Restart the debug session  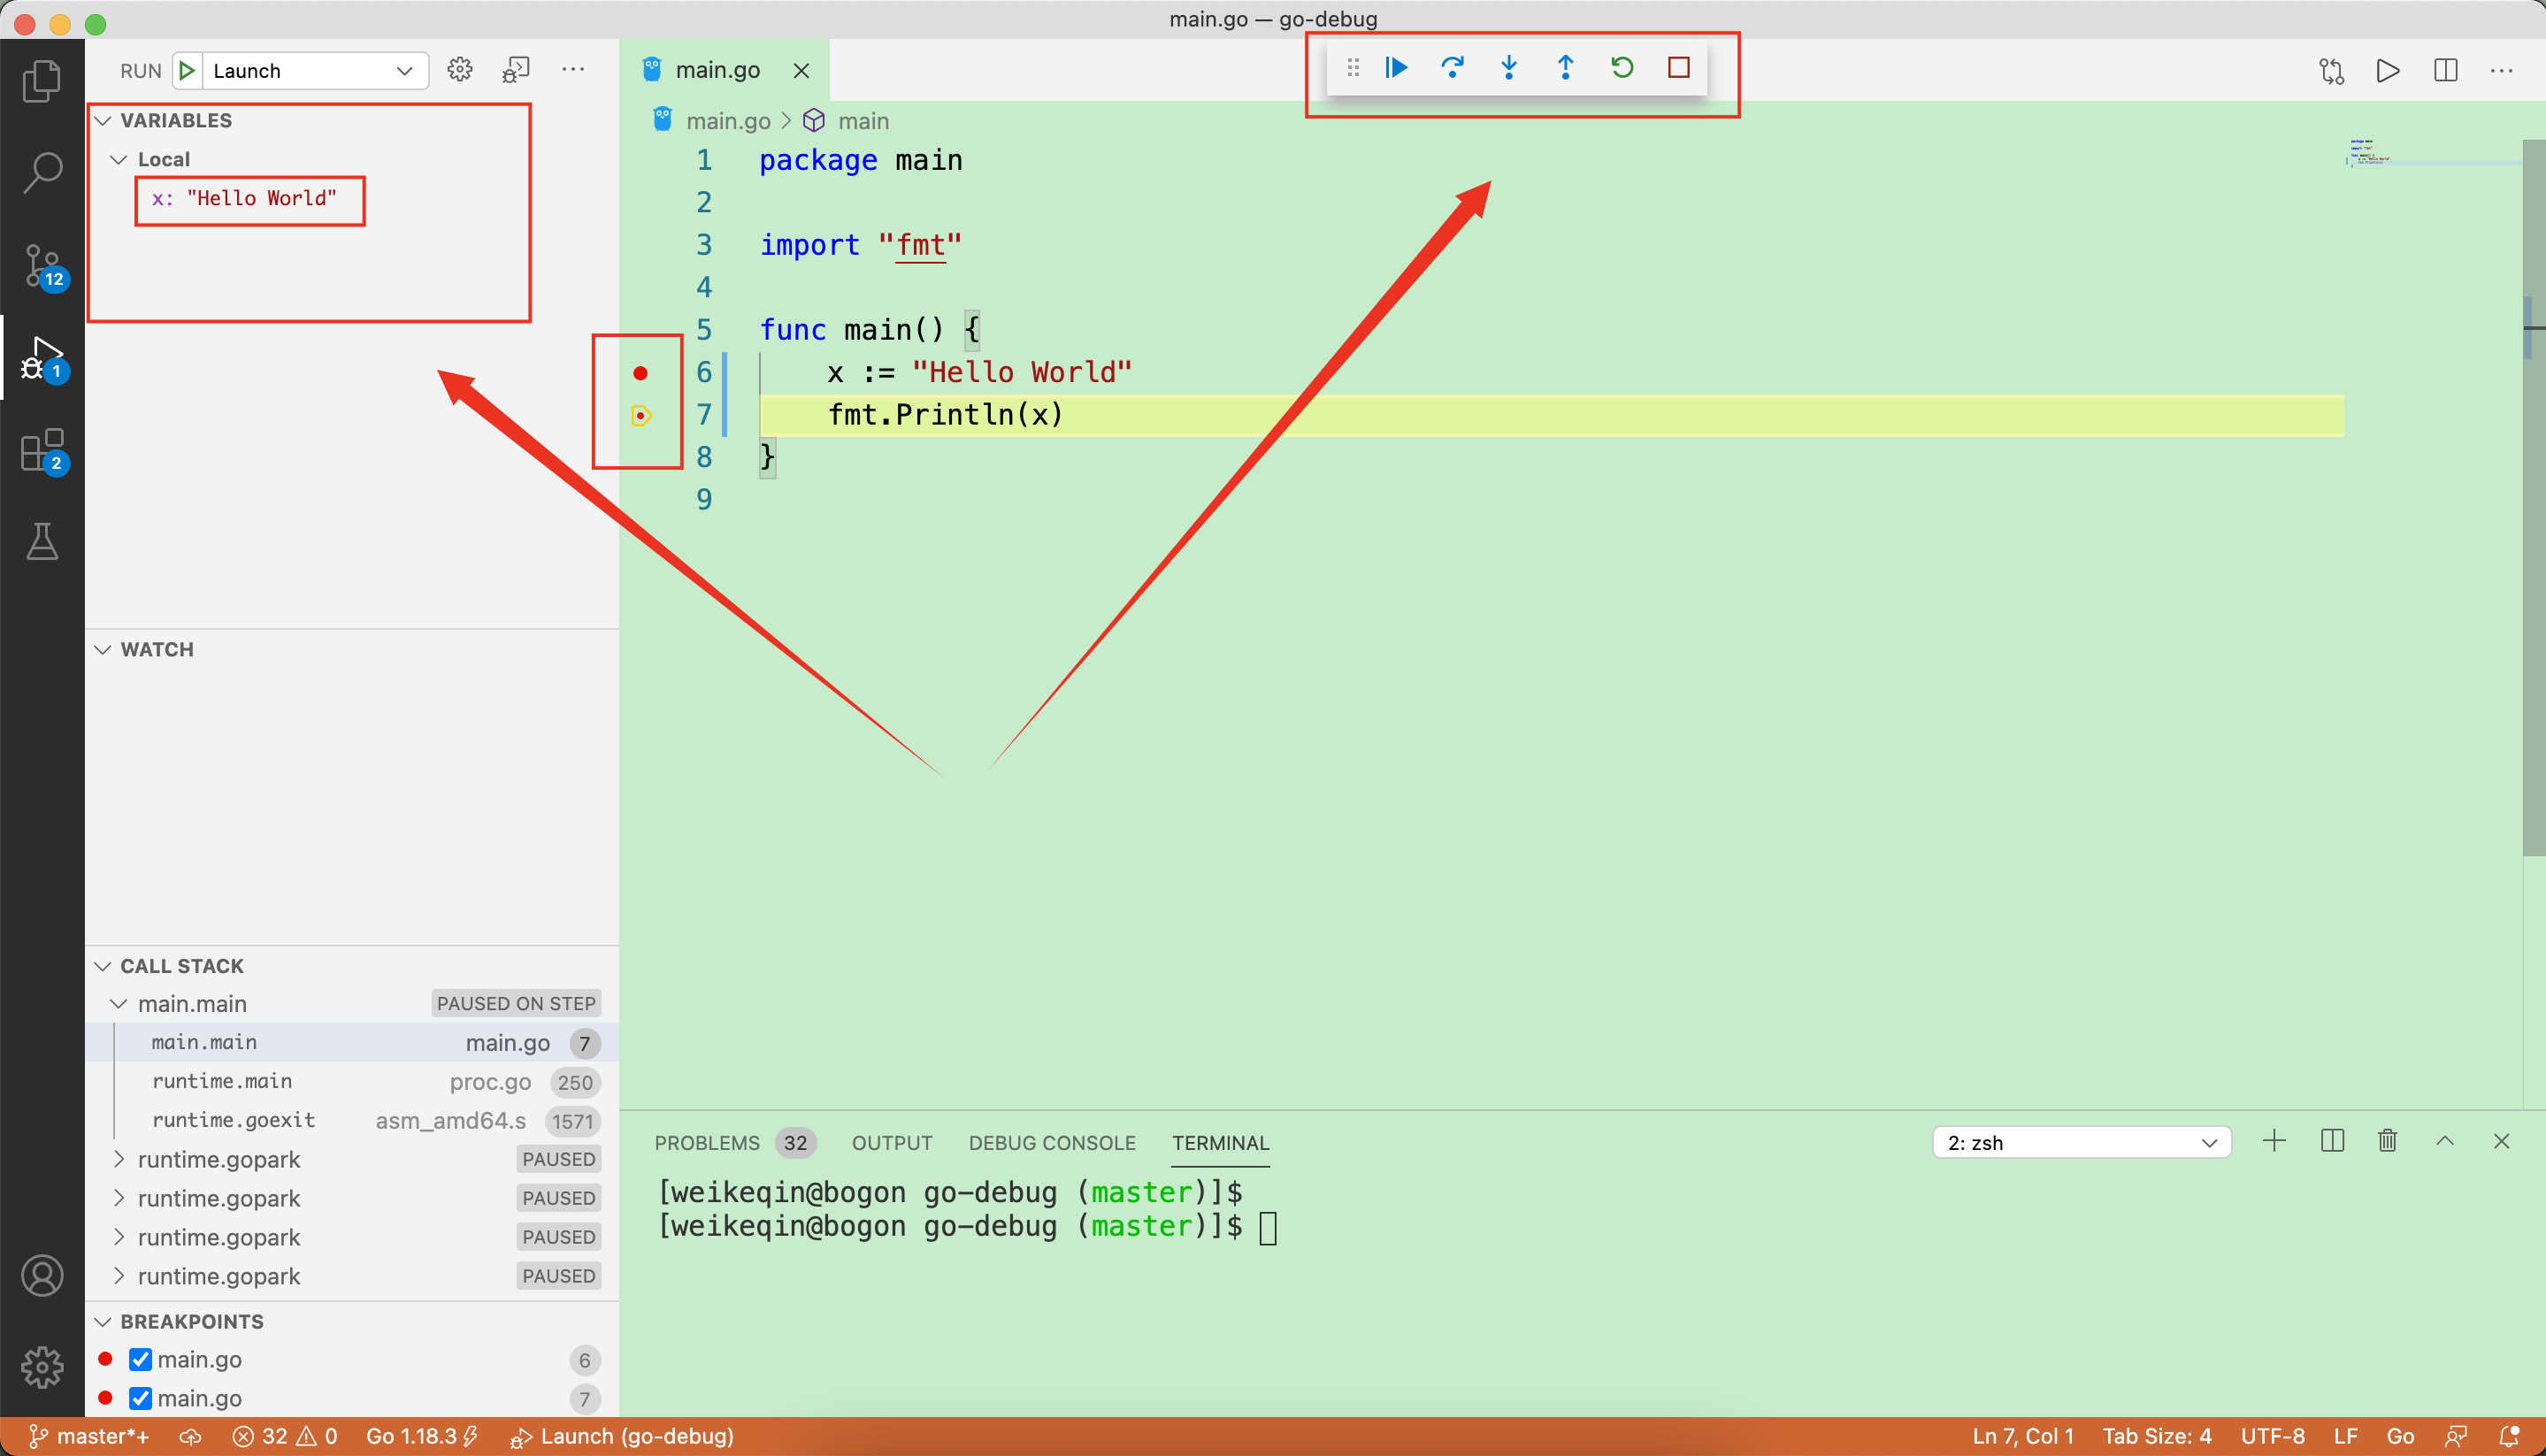(1622, 67)
